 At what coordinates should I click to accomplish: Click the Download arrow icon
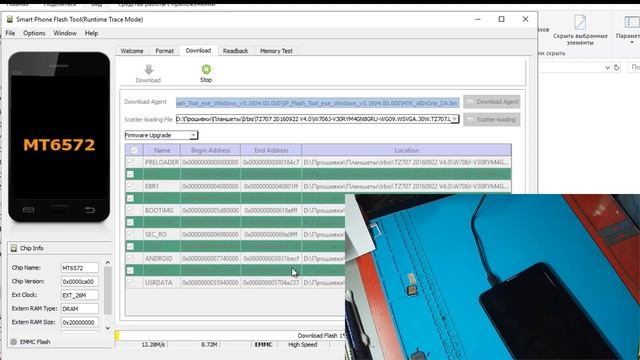pos(149,69)
